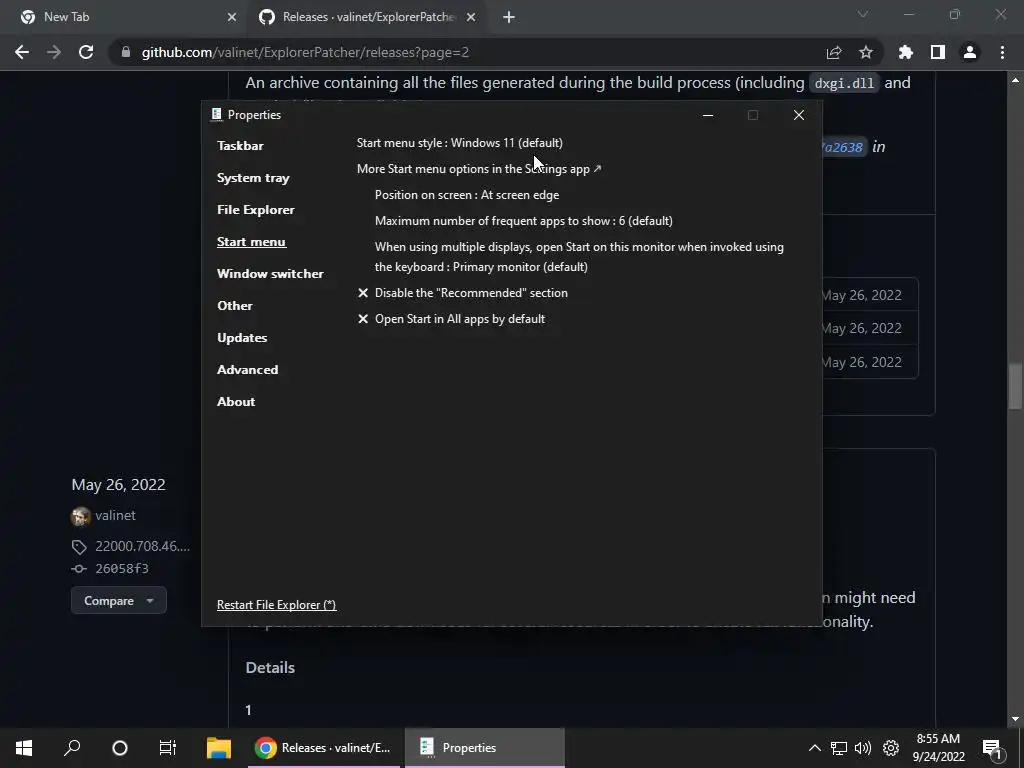Screen dimensions: 1024x768
Task: Click scroll-down arrow of page scrollbar
Action: [1015, 719]
